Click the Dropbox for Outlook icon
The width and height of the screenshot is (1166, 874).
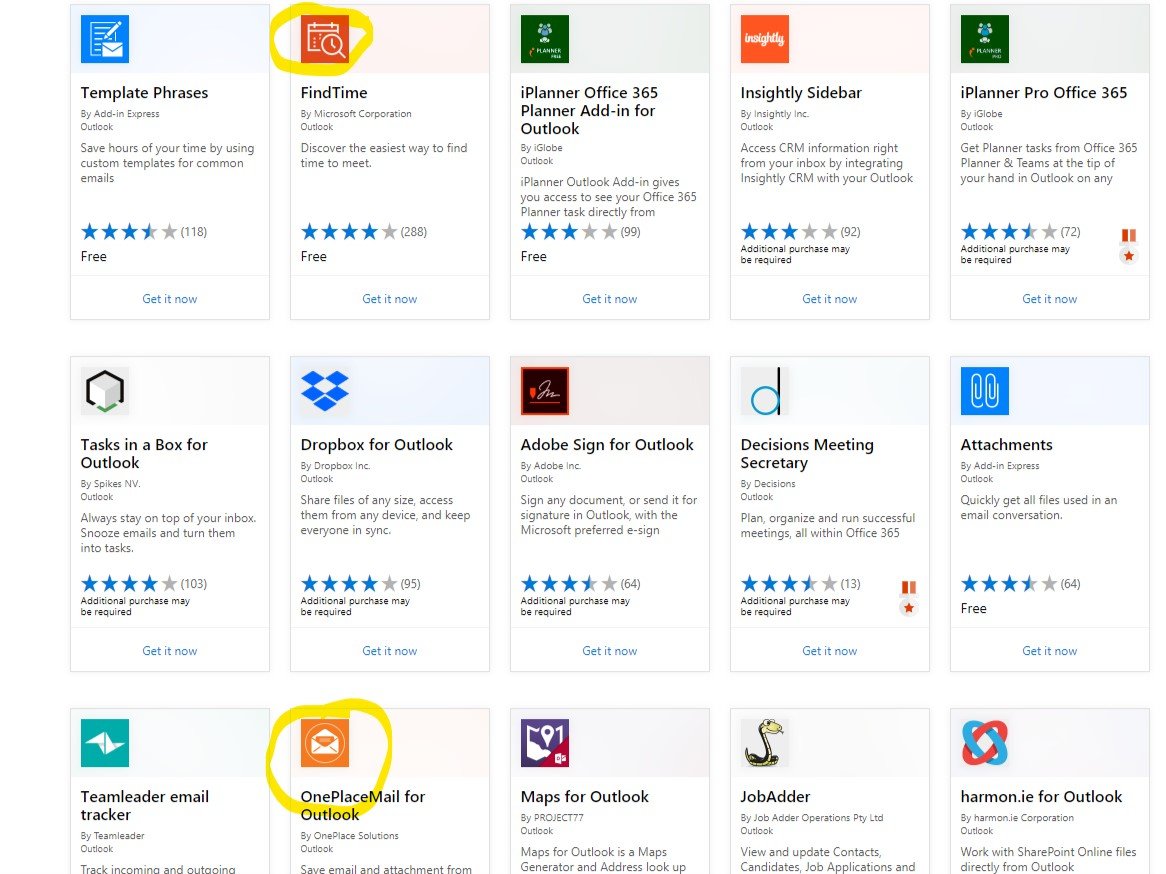click(x=325, y=391)
